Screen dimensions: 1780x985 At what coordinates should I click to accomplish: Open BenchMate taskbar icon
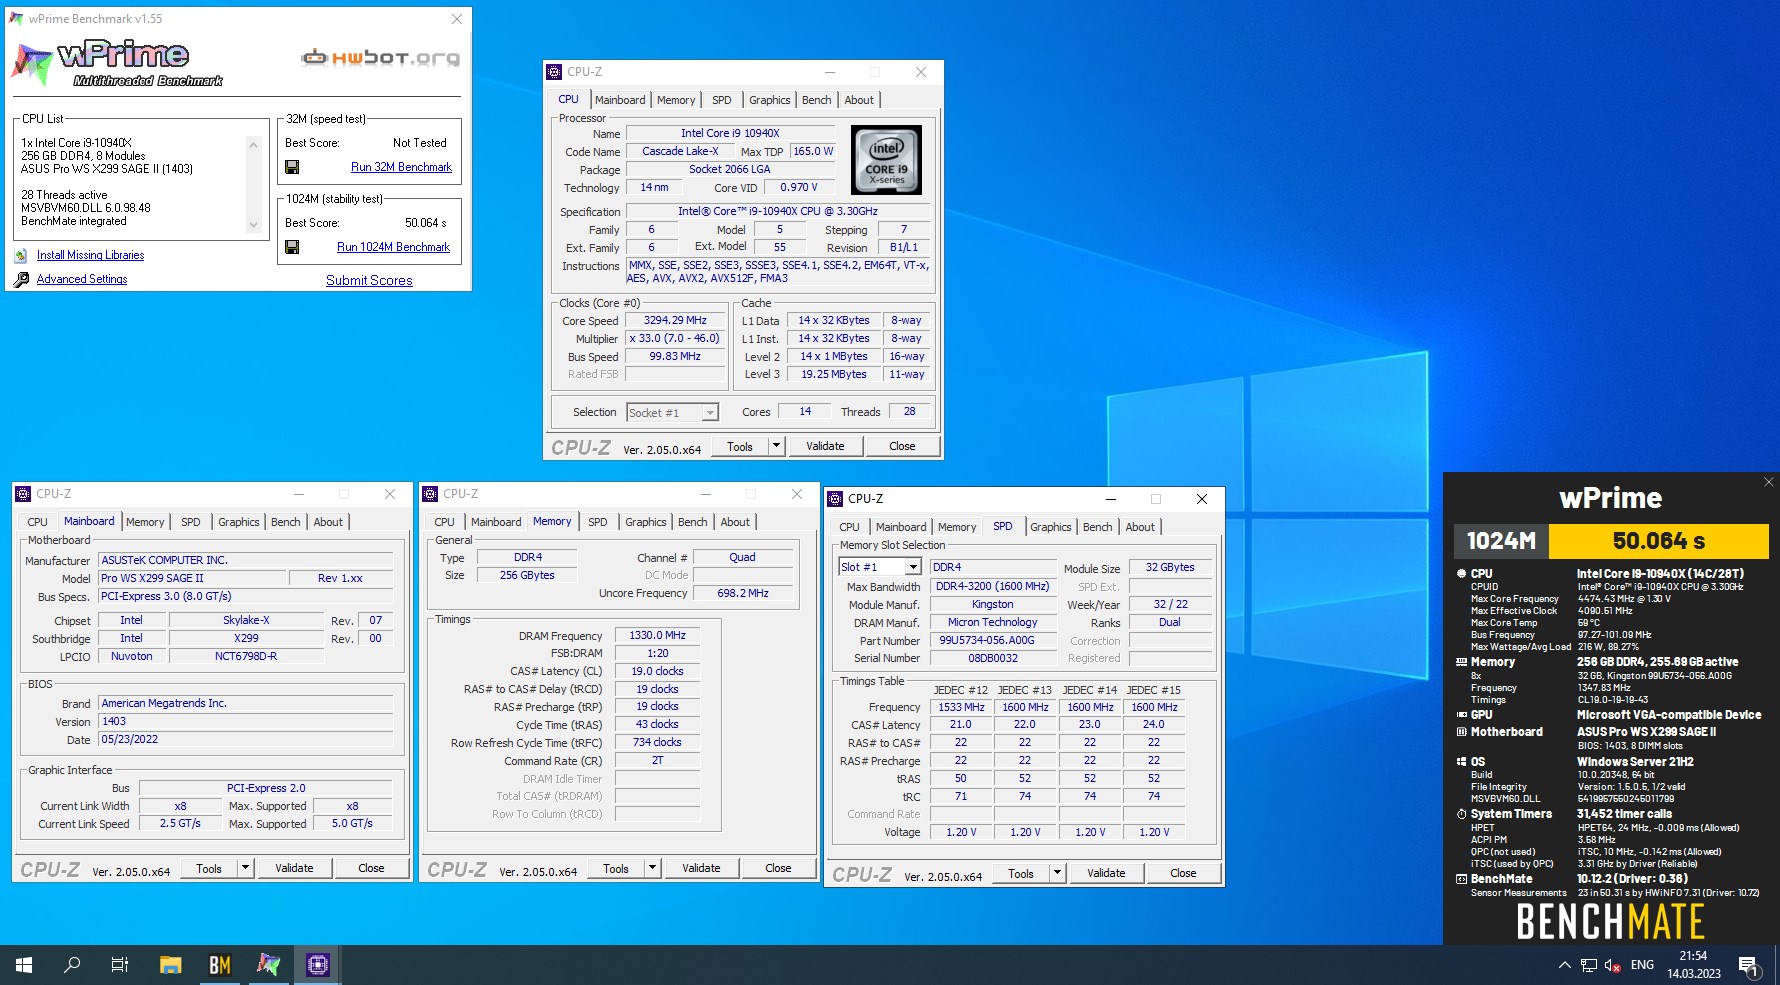click(220, 965)
